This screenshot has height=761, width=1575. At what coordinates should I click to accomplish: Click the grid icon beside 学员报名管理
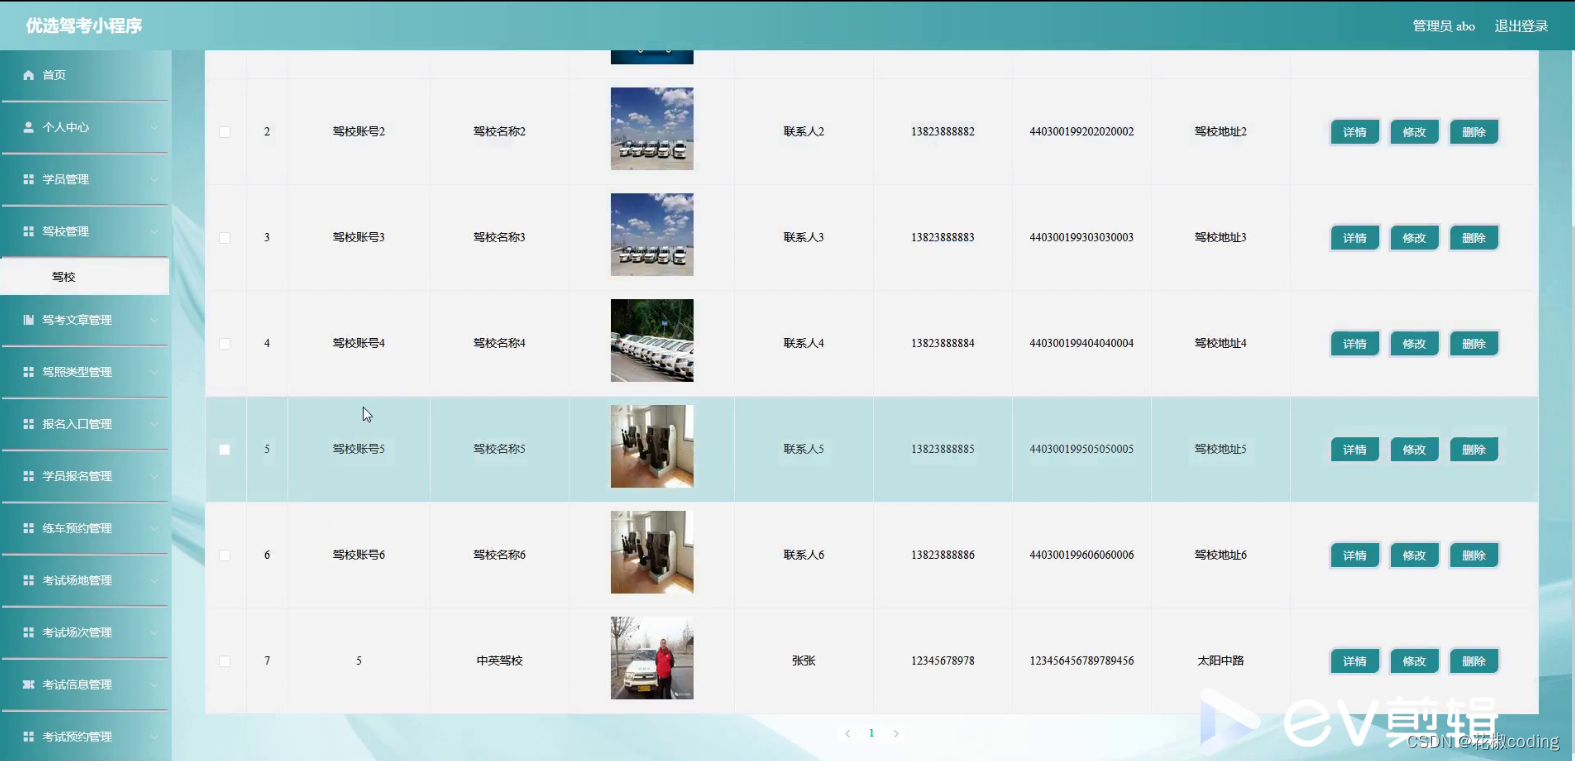click(28, 476)
